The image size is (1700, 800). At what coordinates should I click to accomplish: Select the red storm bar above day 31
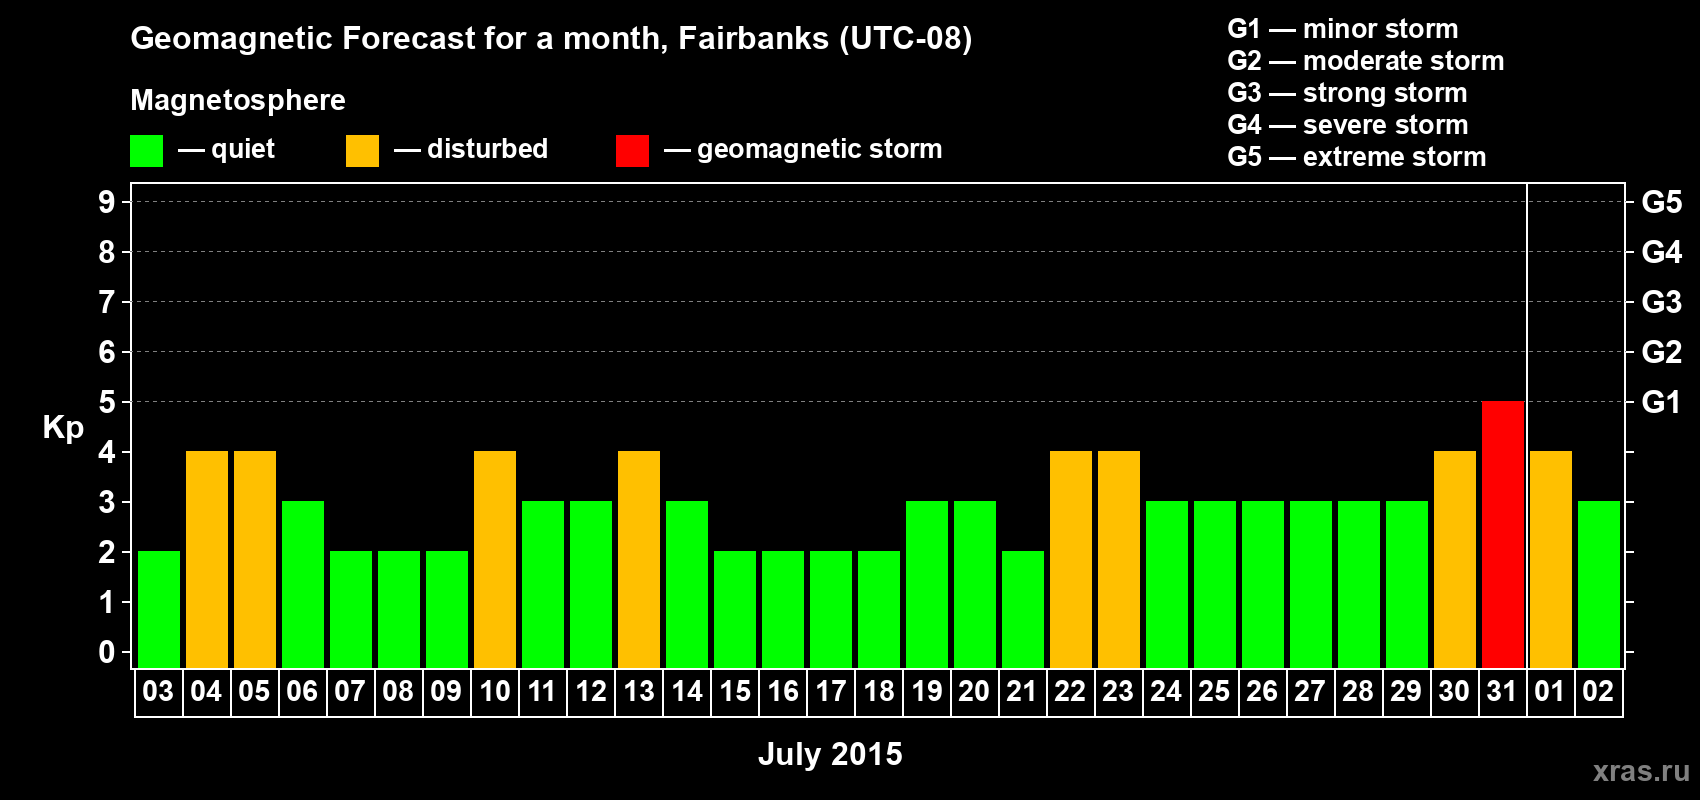click(x=1503, y=534)
